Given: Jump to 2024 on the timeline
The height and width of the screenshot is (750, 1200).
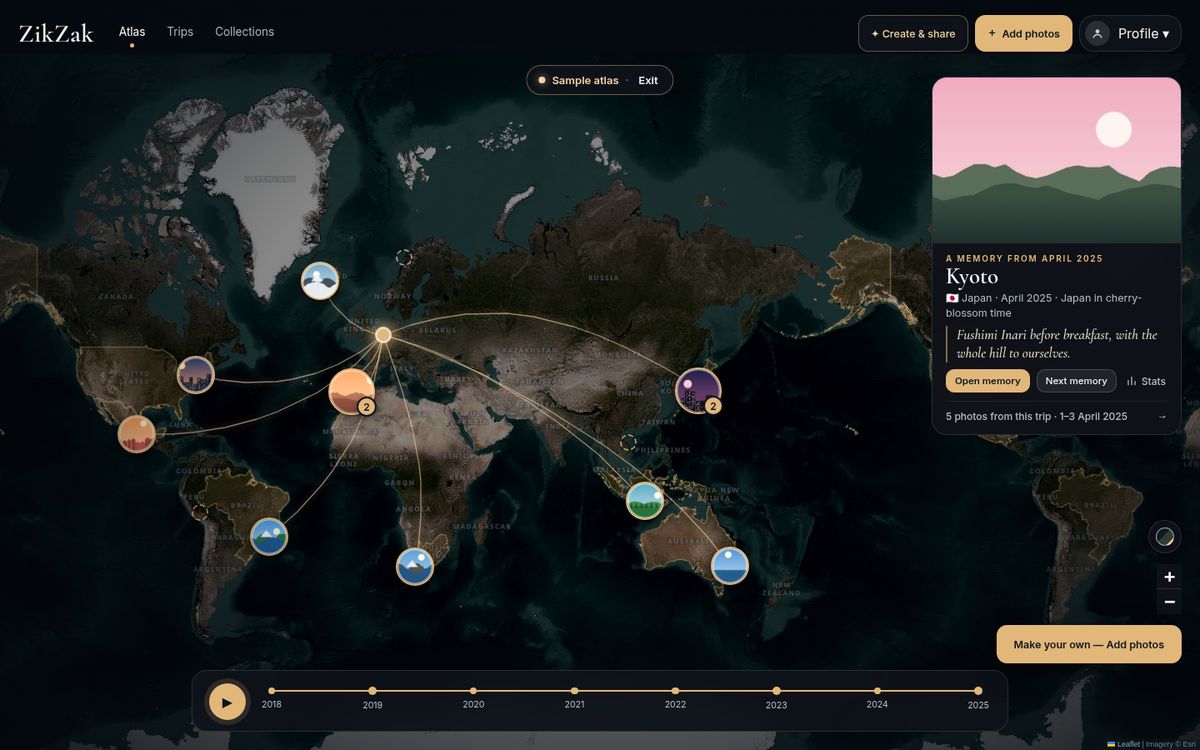Looking at the screenshot, I should click(x=877, y=691).
